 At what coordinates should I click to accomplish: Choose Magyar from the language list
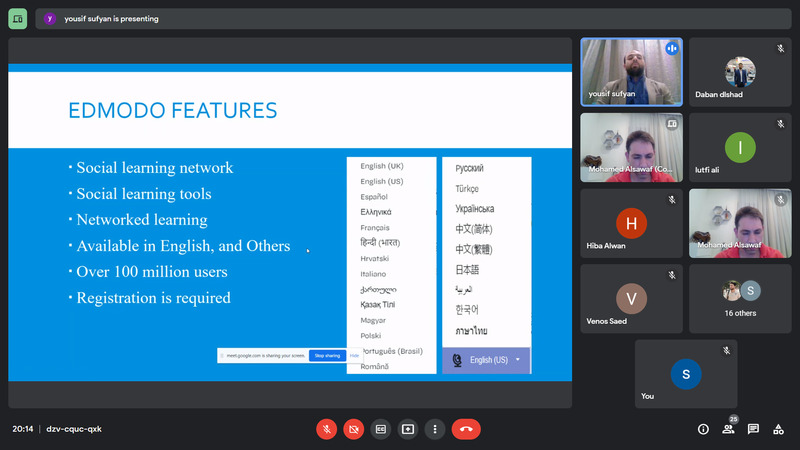point(373,320)
